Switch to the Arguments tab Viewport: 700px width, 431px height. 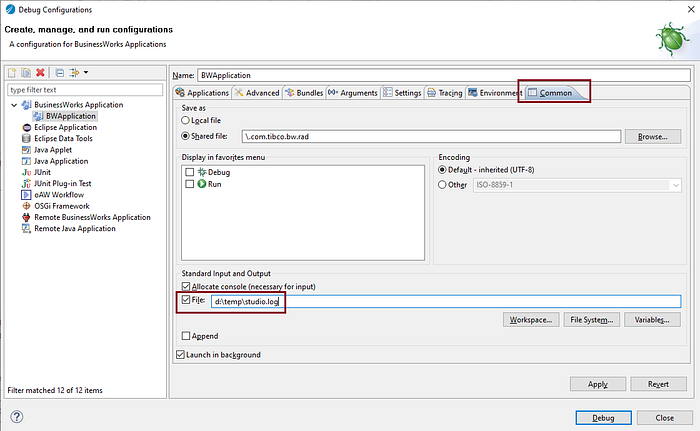[x=353, y=93]
